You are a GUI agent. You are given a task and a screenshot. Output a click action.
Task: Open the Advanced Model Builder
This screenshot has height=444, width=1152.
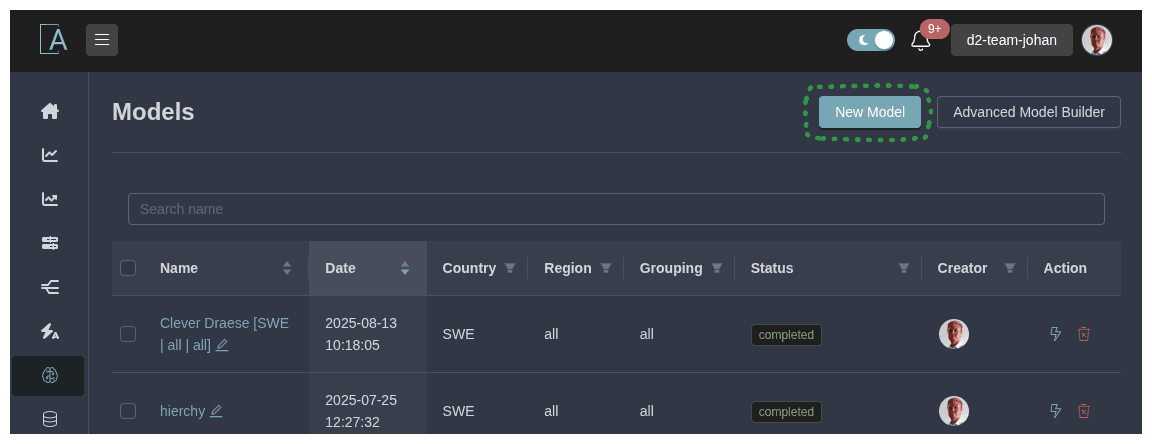pyautogui.click(x=1028, y=112)
